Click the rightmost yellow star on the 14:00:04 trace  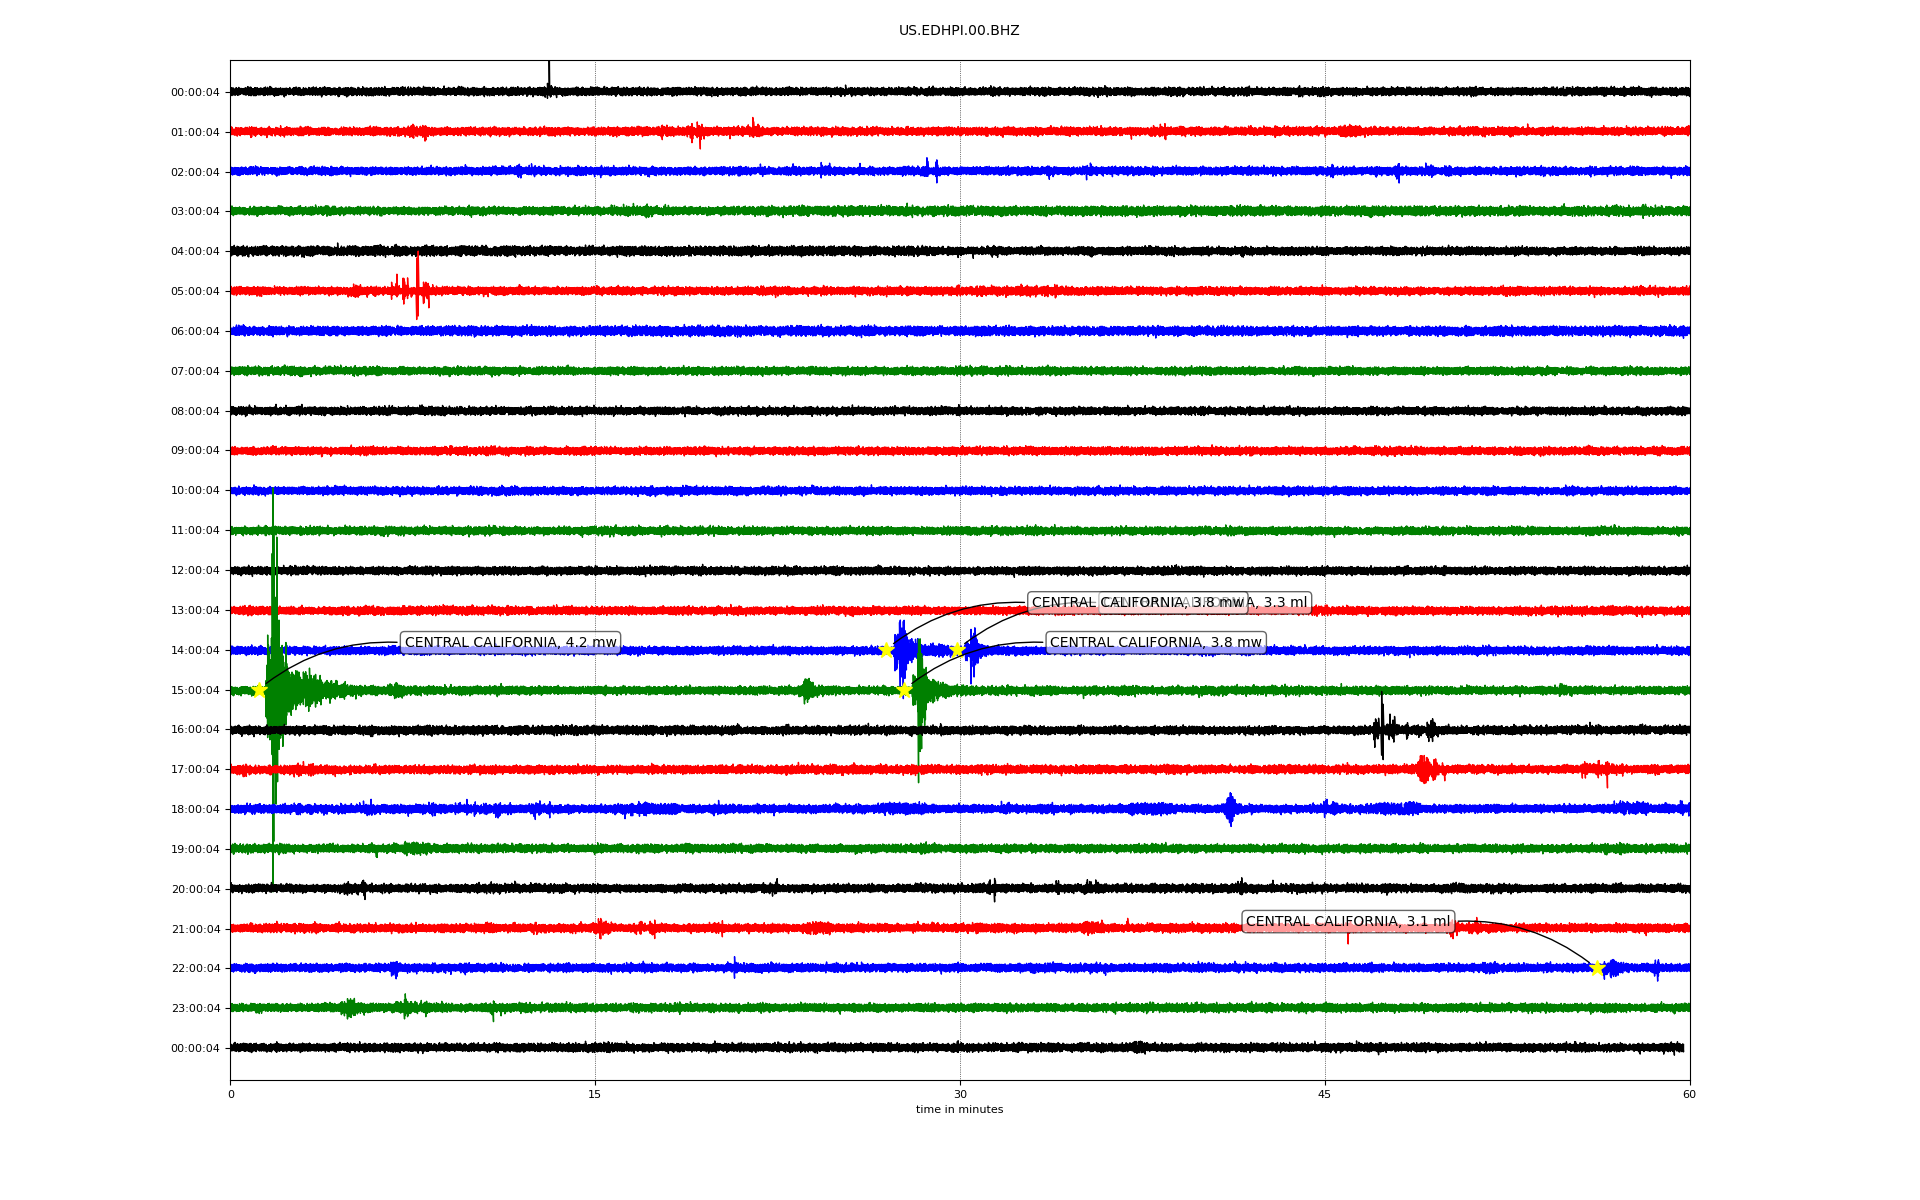957,650
